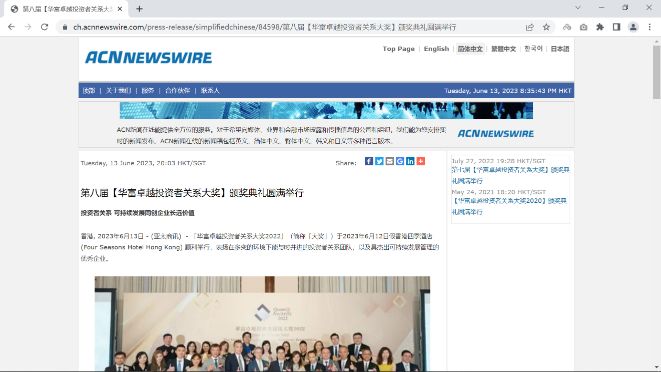Share article on Facebook

coord(369,161)
